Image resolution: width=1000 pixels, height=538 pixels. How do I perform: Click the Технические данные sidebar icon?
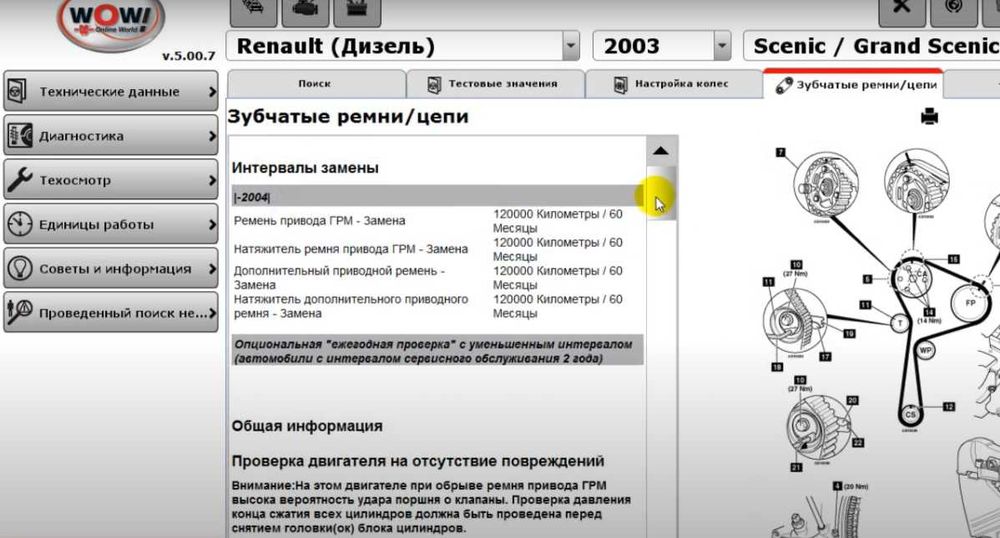pyautogui.click(x=17, y=91)
